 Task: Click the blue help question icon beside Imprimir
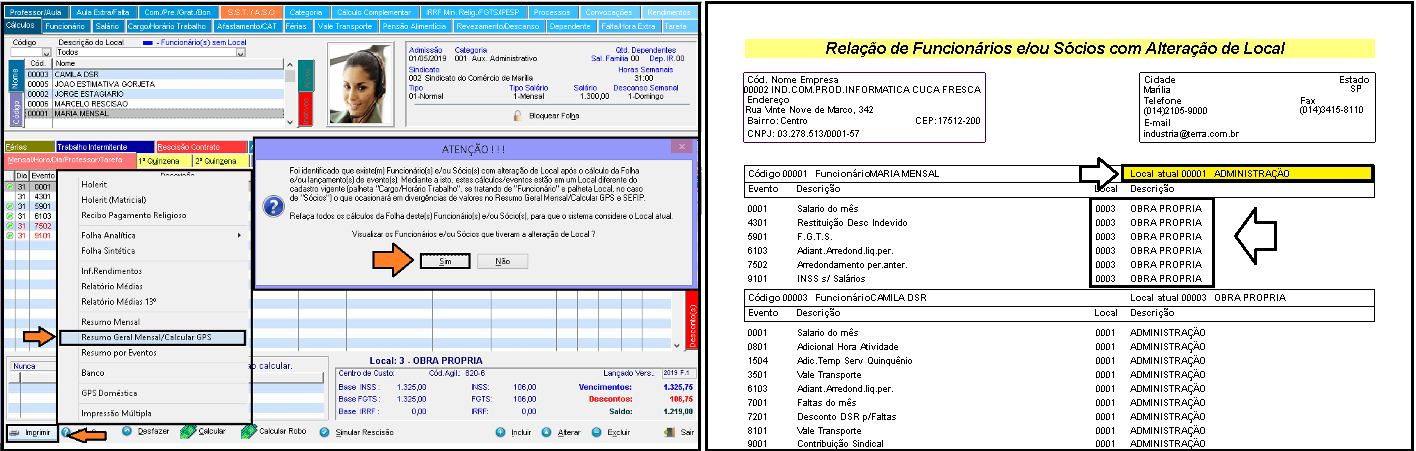[65, 433]
